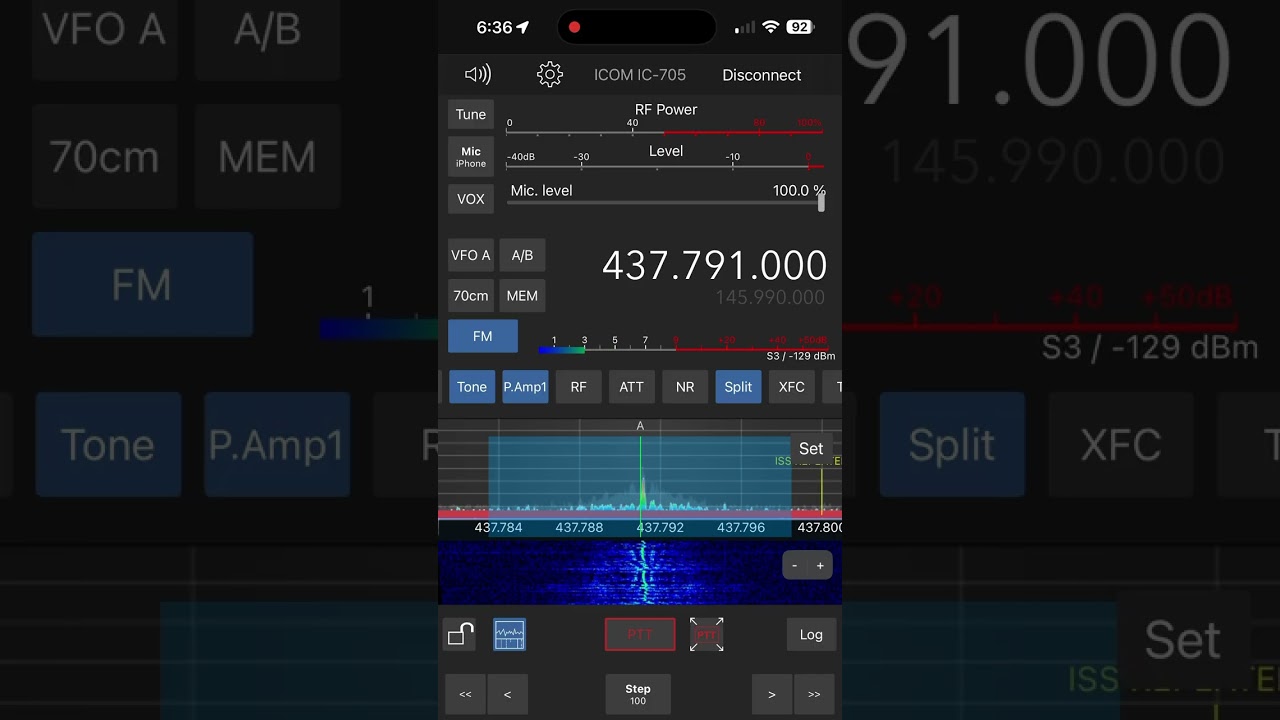Step frequency down with single <
Screen dimensions: 1280x720
[507, 694]
